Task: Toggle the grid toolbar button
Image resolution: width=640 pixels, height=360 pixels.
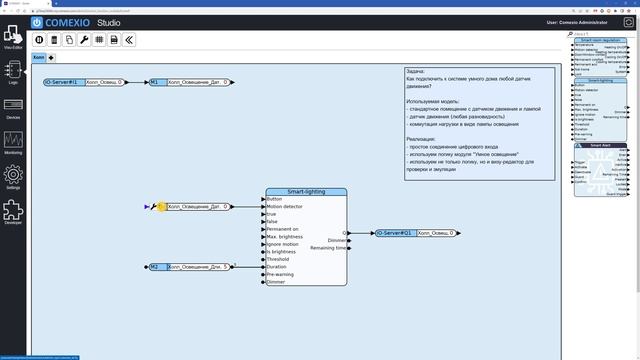Action: click(x=99, y=40)
